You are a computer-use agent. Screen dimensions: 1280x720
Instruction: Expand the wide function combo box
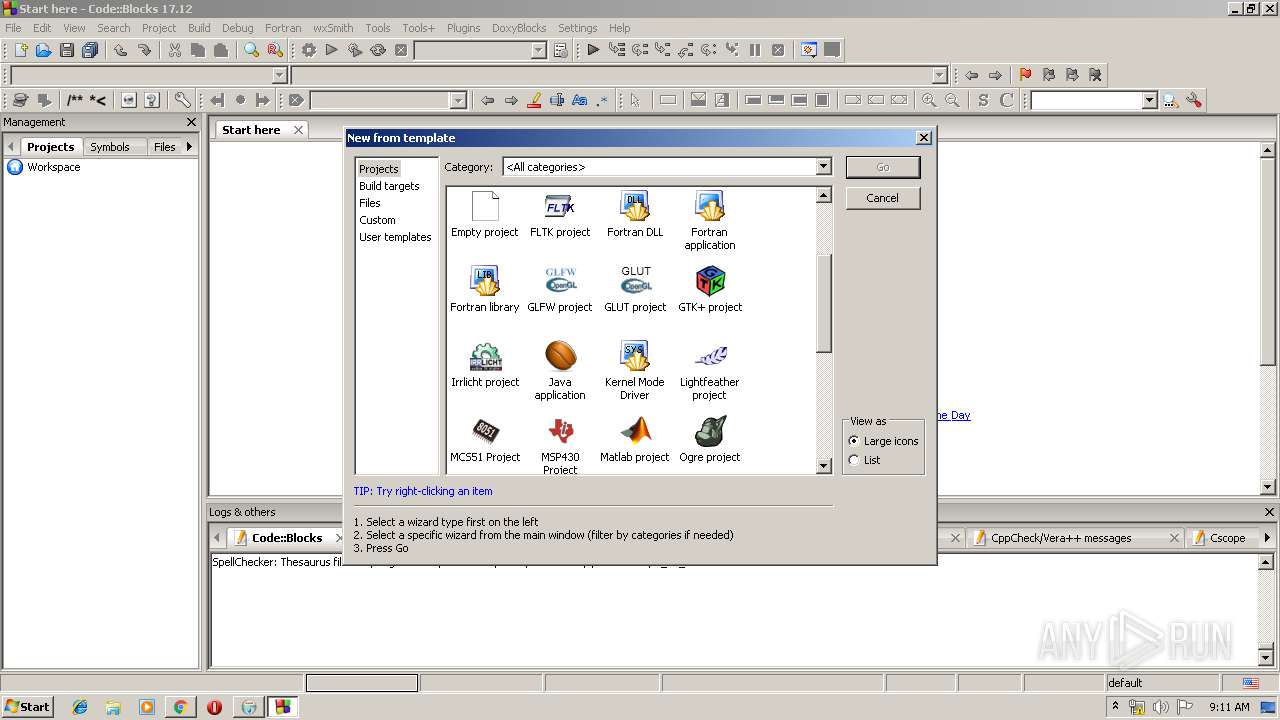tap(939, 75)
